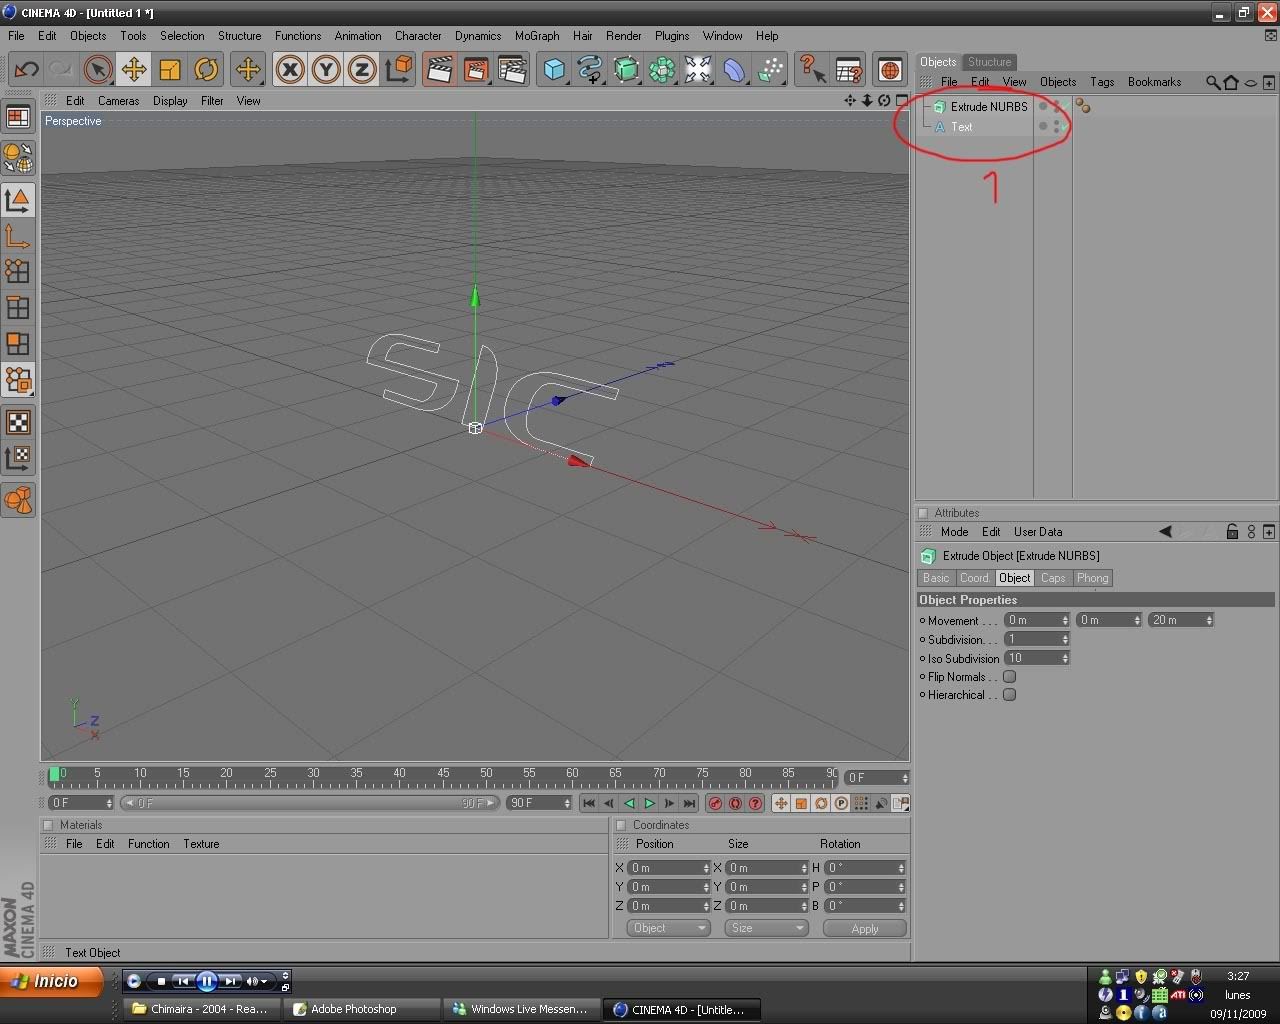Click the timeline preview range slider
The height and width of the screenshot is (1024, 1280).
point(309,803)
